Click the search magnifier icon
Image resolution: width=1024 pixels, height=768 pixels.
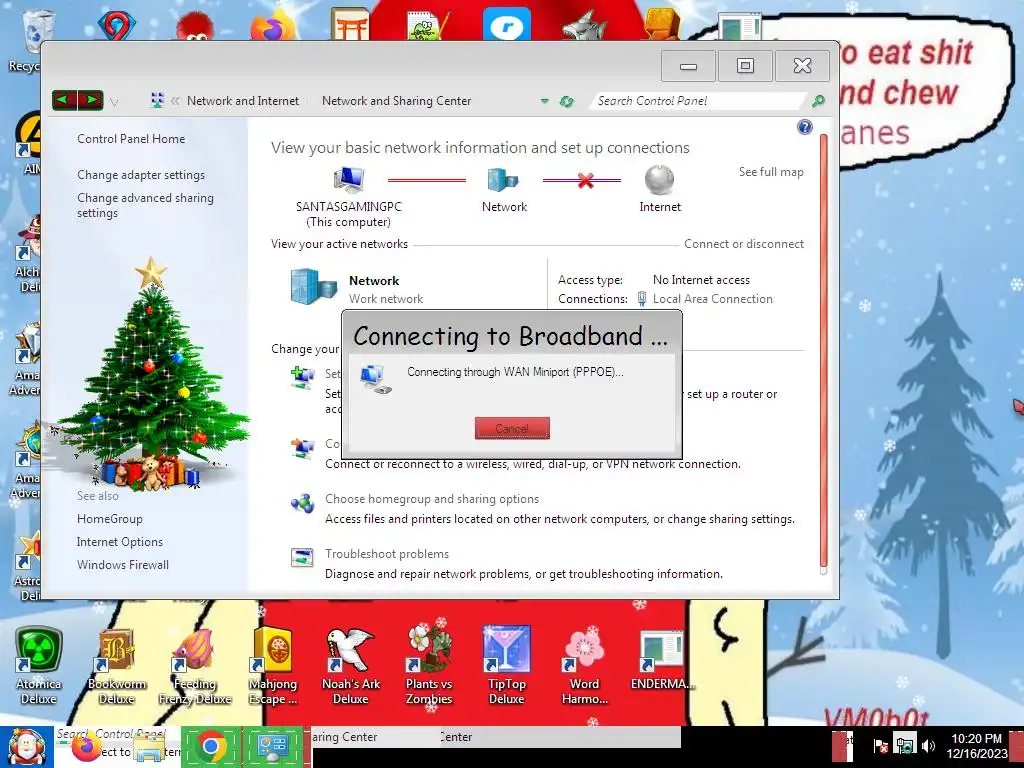pyautogui.click(x=818, y=101)
